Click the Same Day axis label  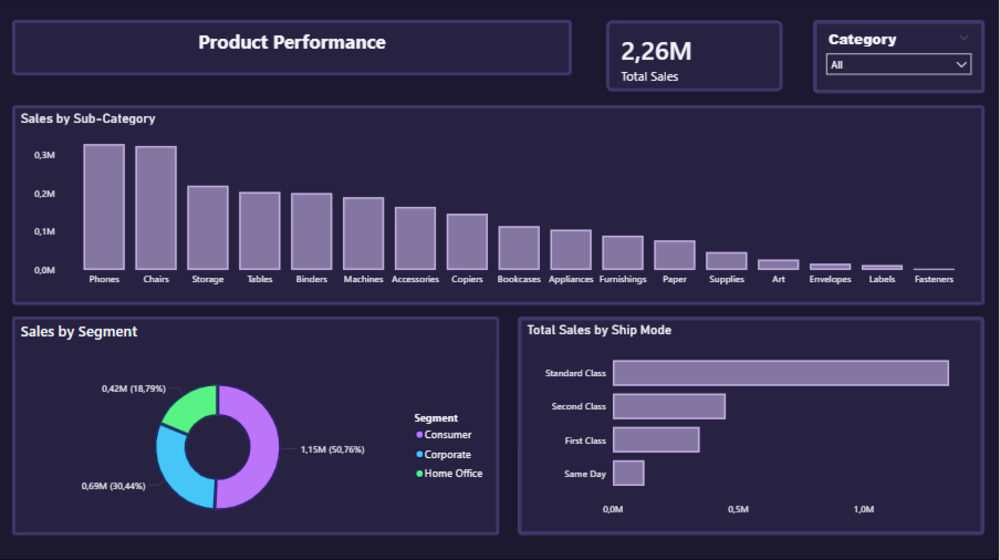(x=585, y=474)
